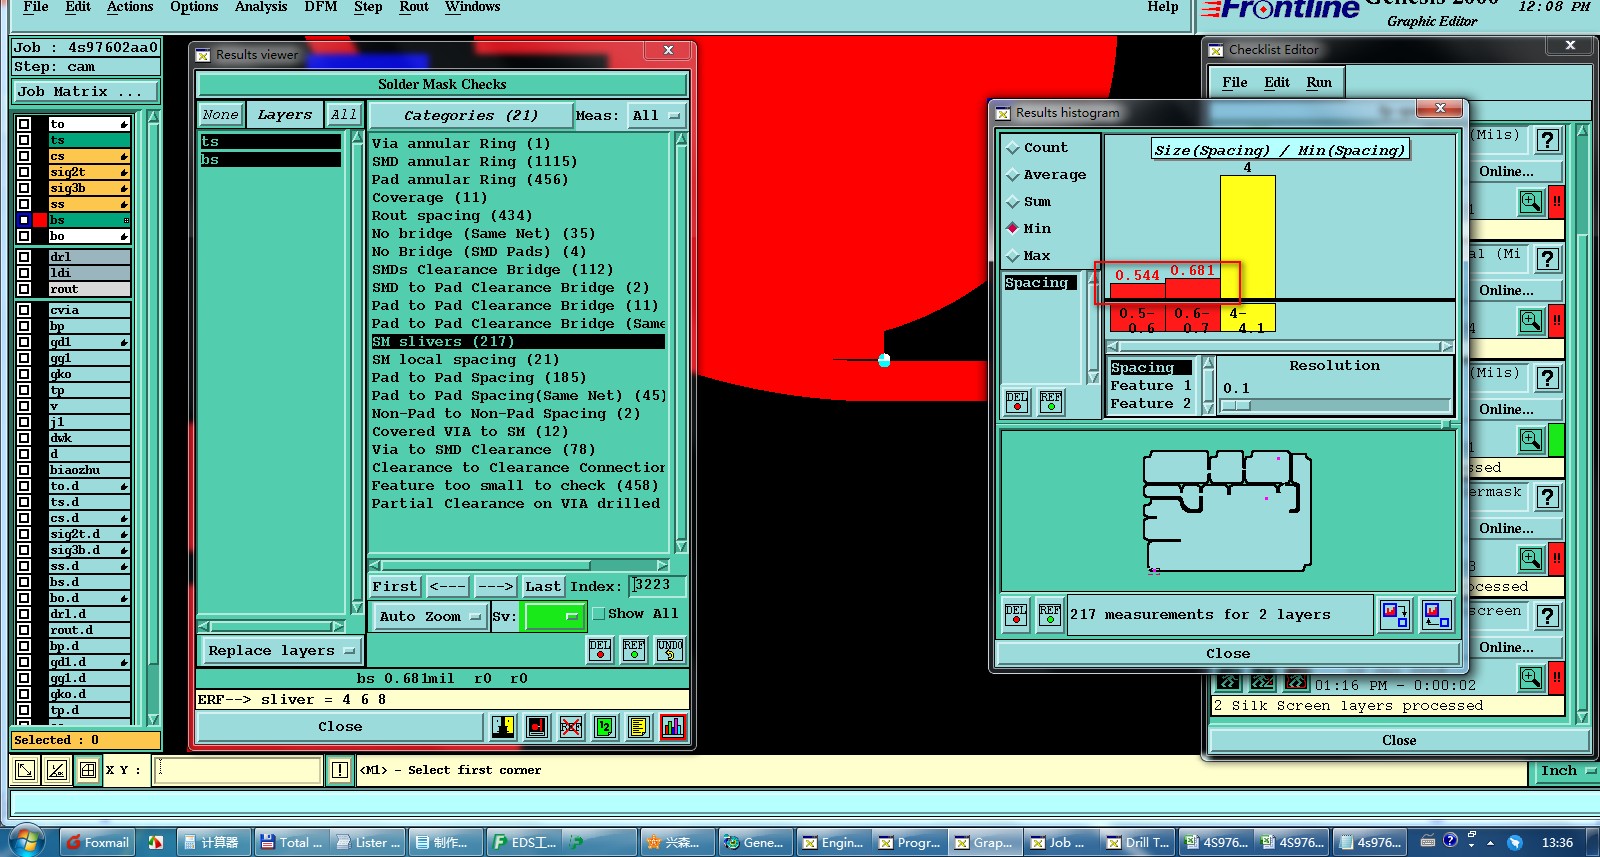Viewport: 1600px width, 857px height.
Task: Open the histogram icon in Results viewer
Action: [x=672, y=727]
